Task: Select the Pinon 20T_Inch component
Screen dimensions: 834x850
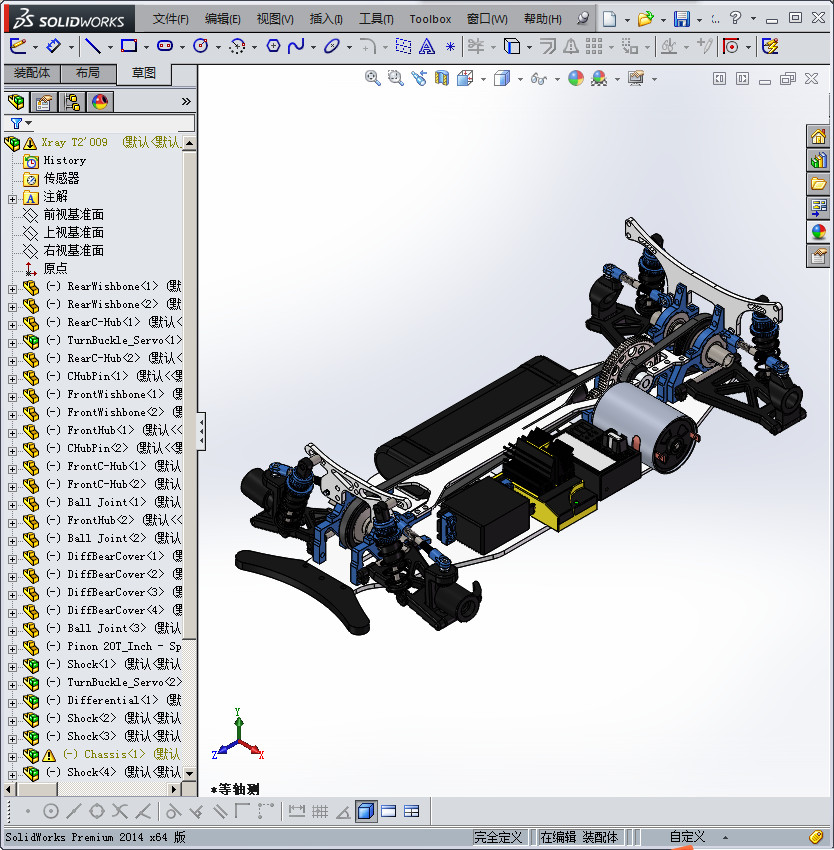Action: click(124, 646)
